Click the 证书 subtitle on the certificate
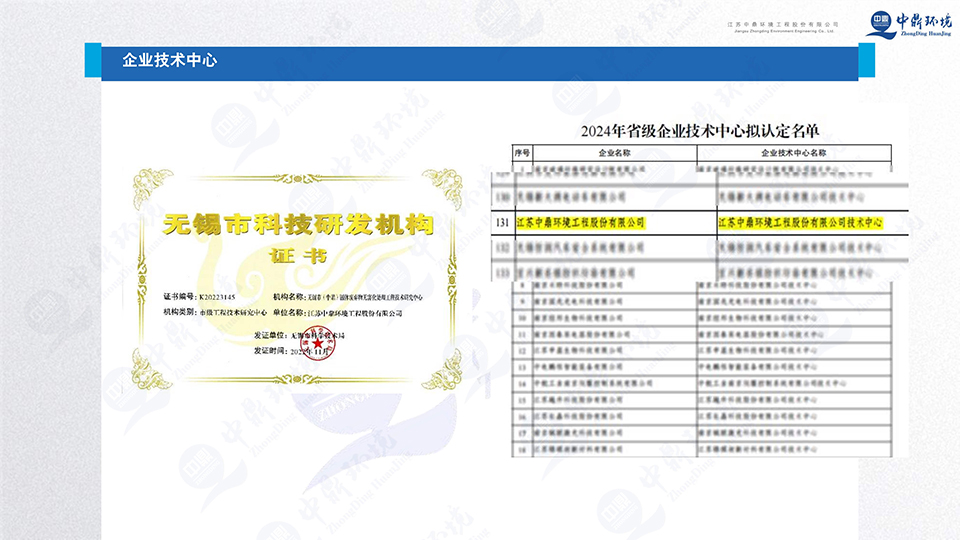Image resolution: width=960 pixels, height=540 pixels. point(299,255)
